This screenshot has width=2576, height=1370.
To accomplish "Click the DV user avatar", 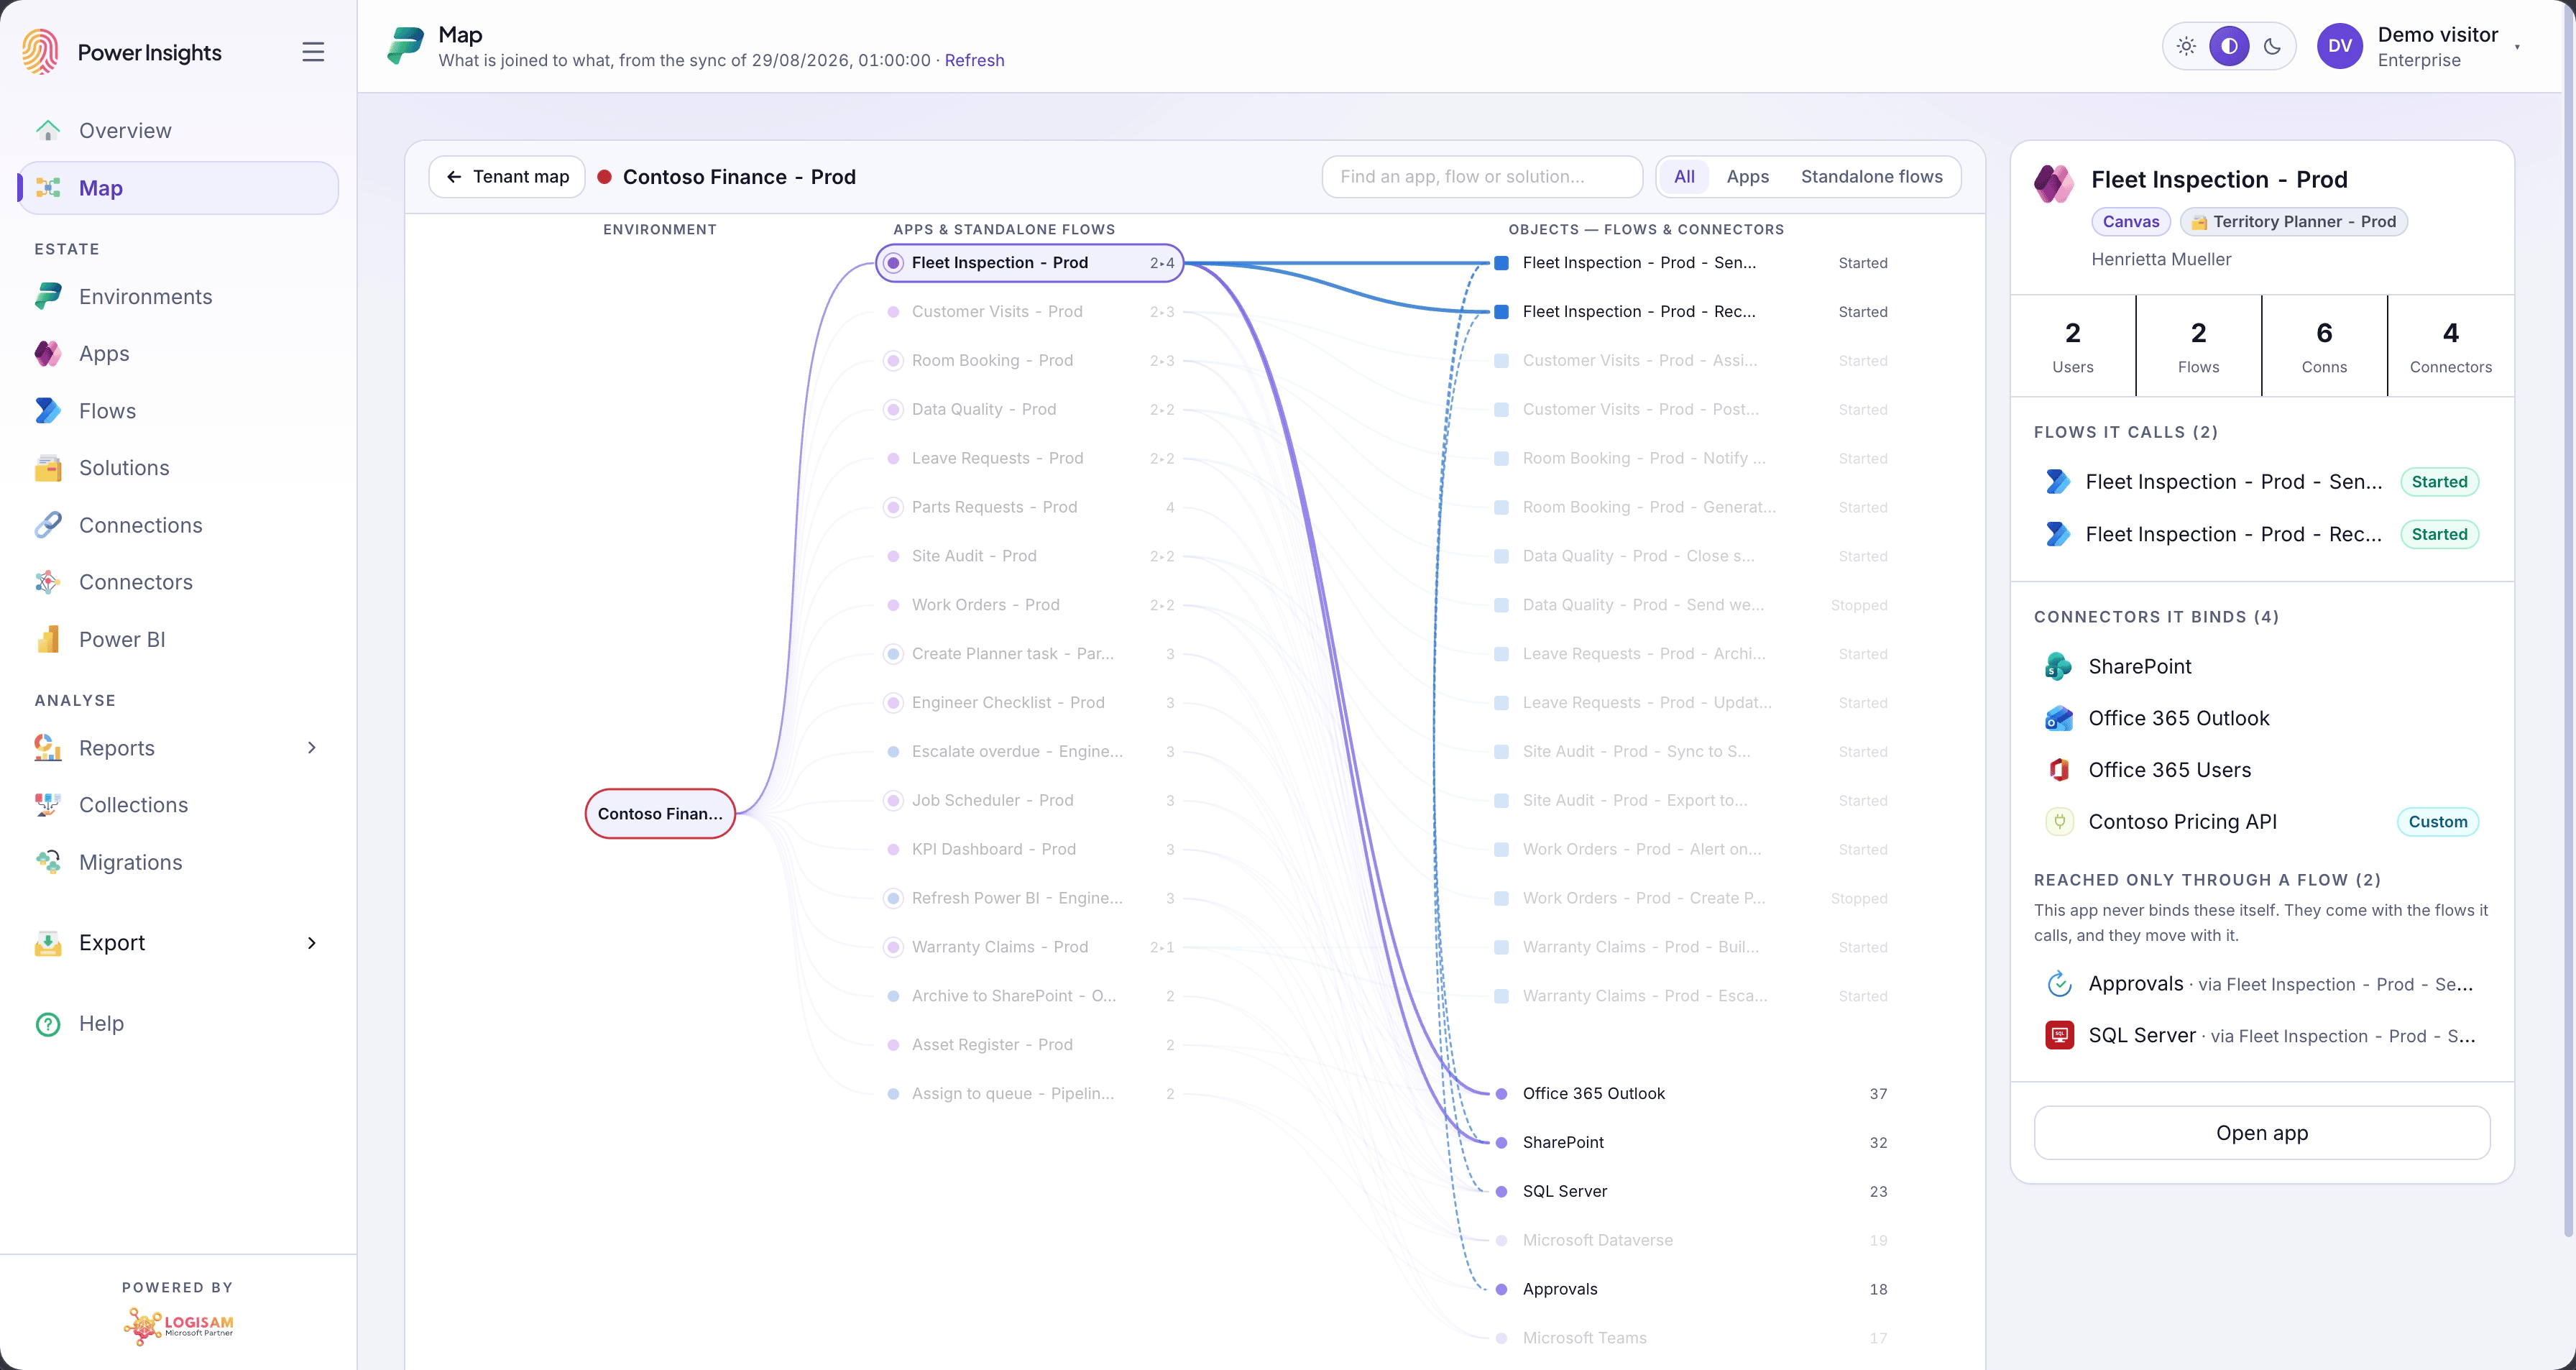I will tap(2339, 46).
